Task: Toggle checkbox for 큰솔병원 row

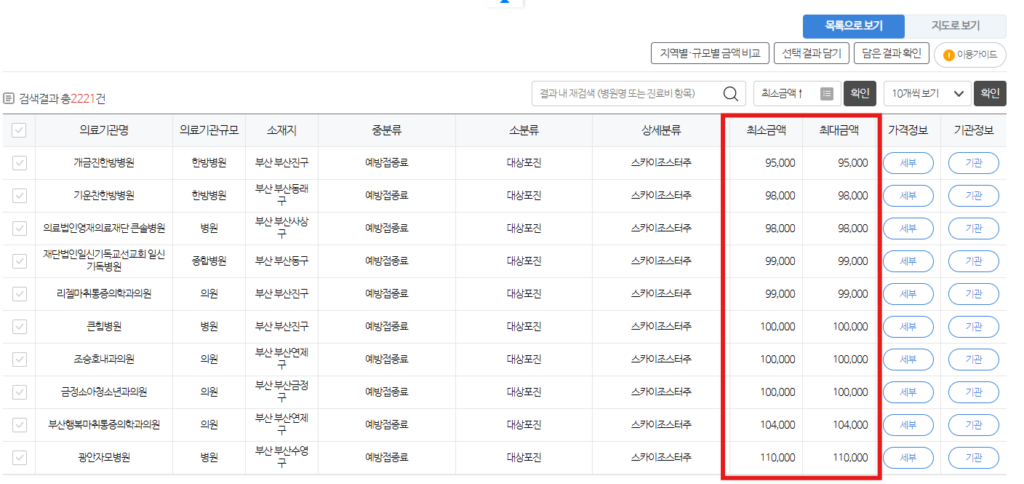Action: pyautogui.click(x=19, y=229)
